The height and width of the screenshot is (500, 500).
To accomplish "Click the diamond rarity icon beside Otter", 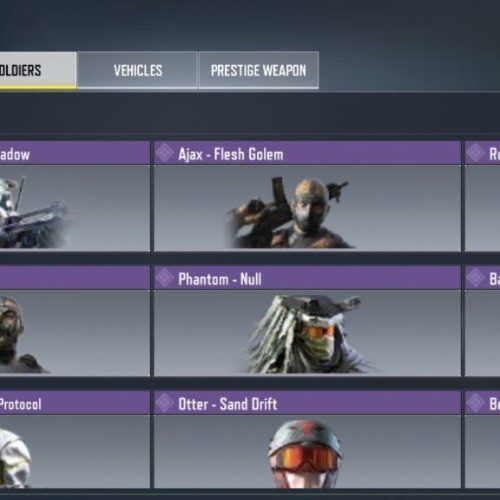I will [165, 403].
